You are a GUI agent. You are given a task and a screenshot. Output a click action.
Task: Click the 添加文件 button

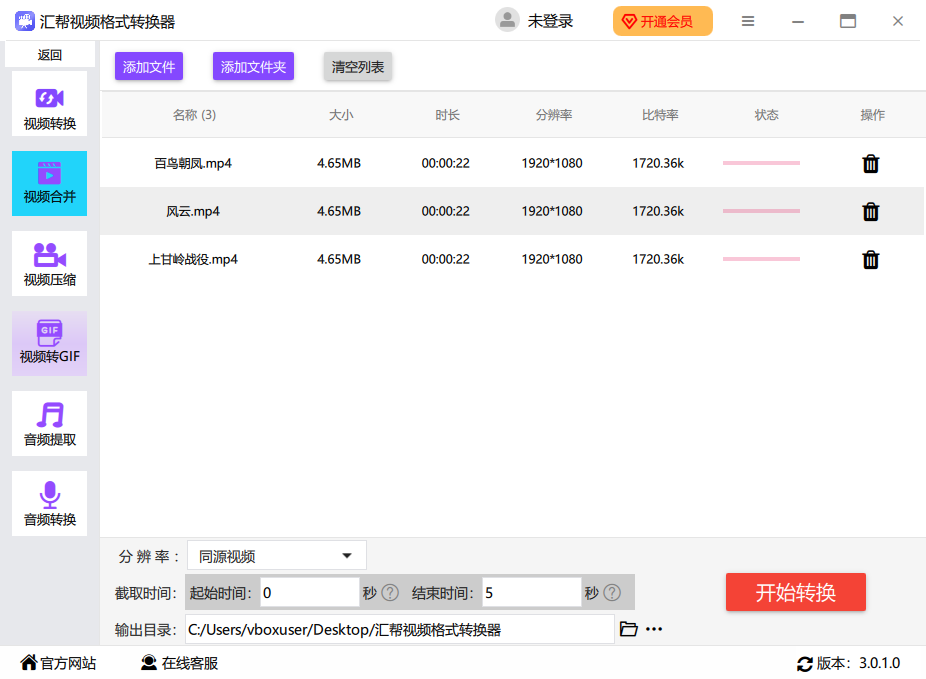[149, 67]
